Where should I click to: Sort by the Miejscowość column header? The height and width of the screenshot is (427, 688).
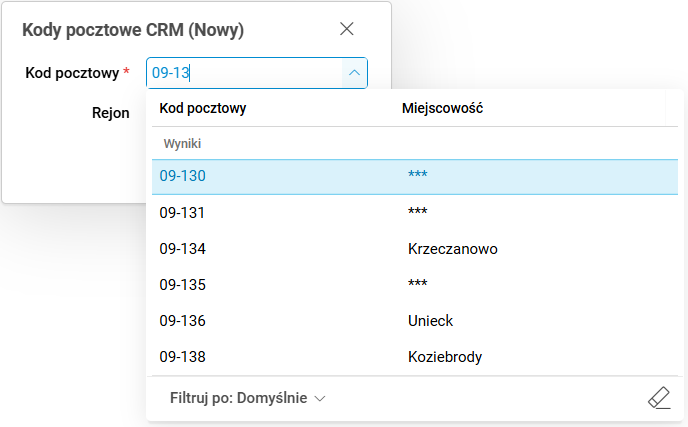pyautogui.click(x=443, y=107)
